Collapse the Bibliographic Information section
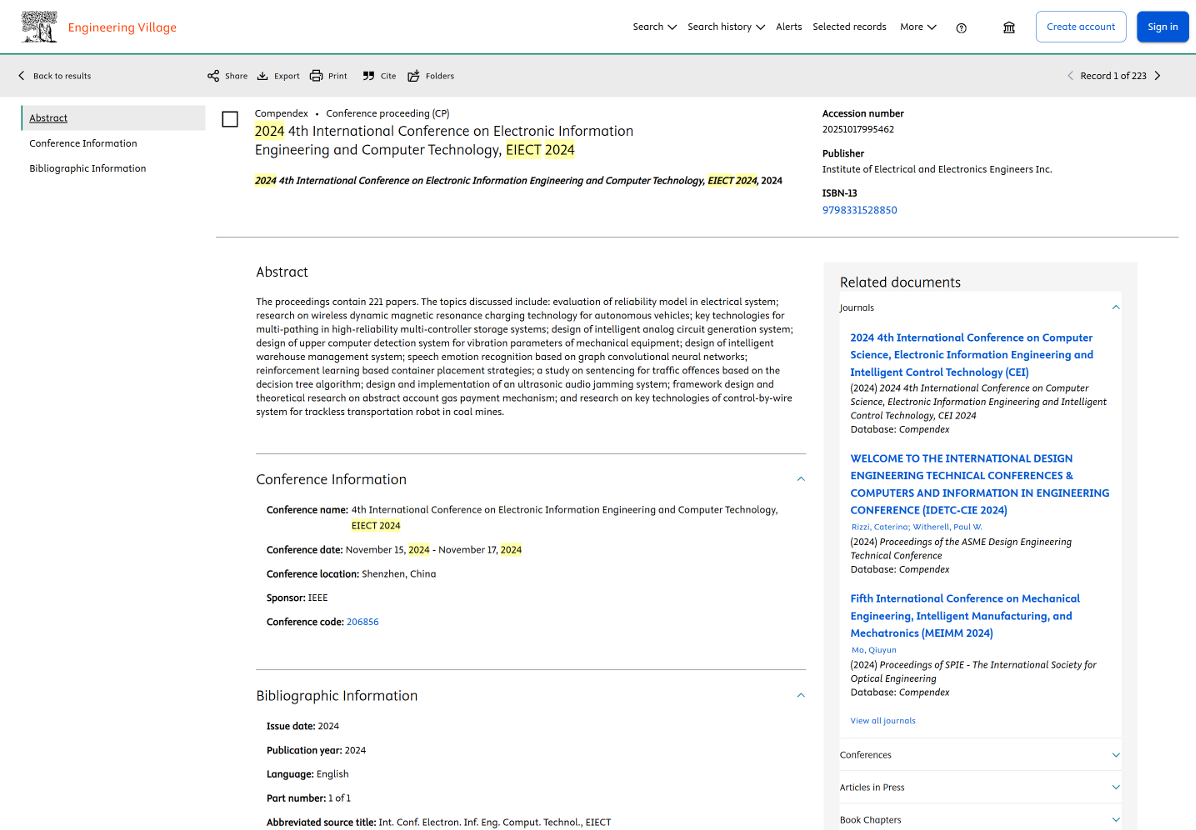 (801, 695)
